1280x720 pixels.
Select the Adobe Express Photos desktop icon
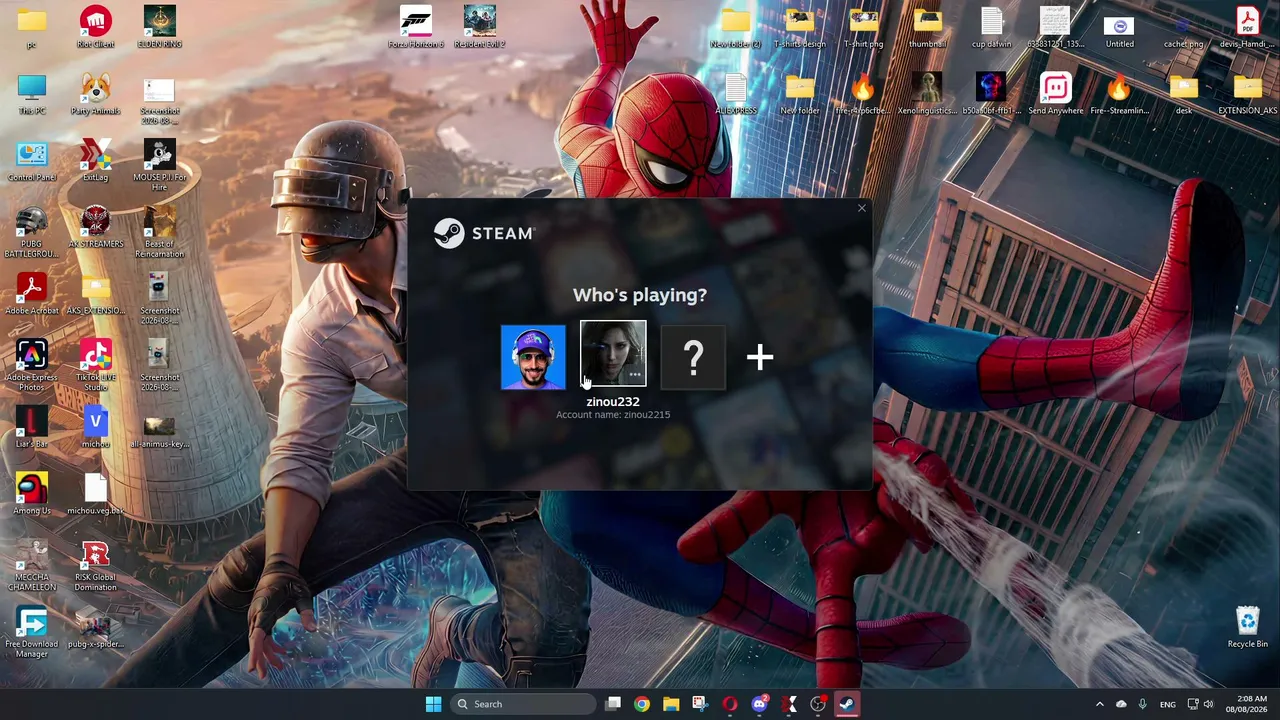click(32, 365)
